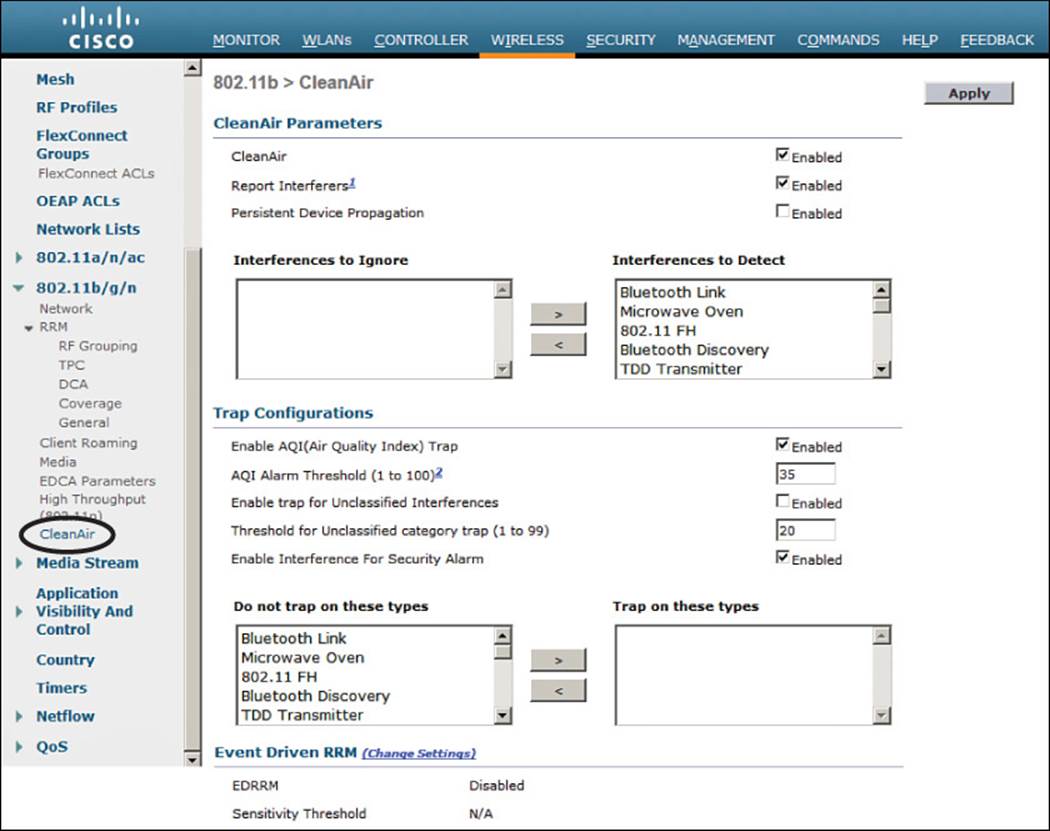Open Report Interferers footnote 1 link
Screen dimensions: 1050x831
click(x=352, y=182)
